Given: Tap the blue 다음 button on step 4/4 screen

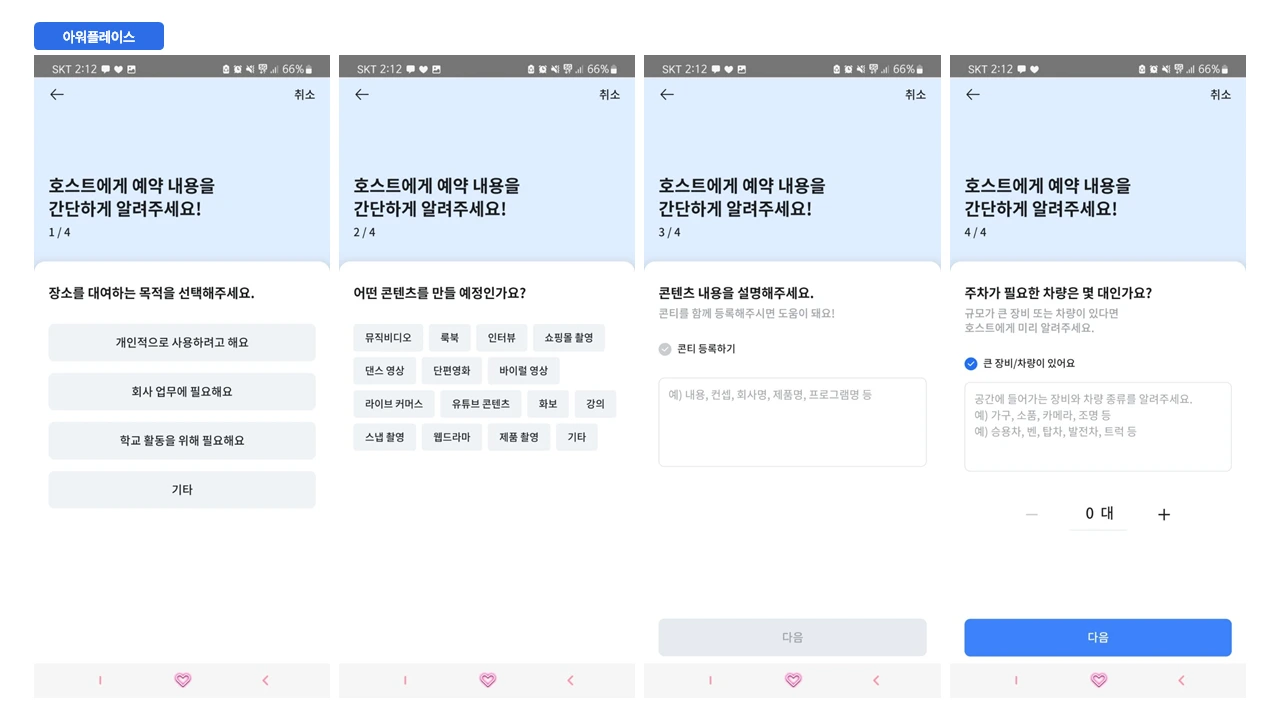Looking at the screenshot, I should click(x=1098, y=637).
